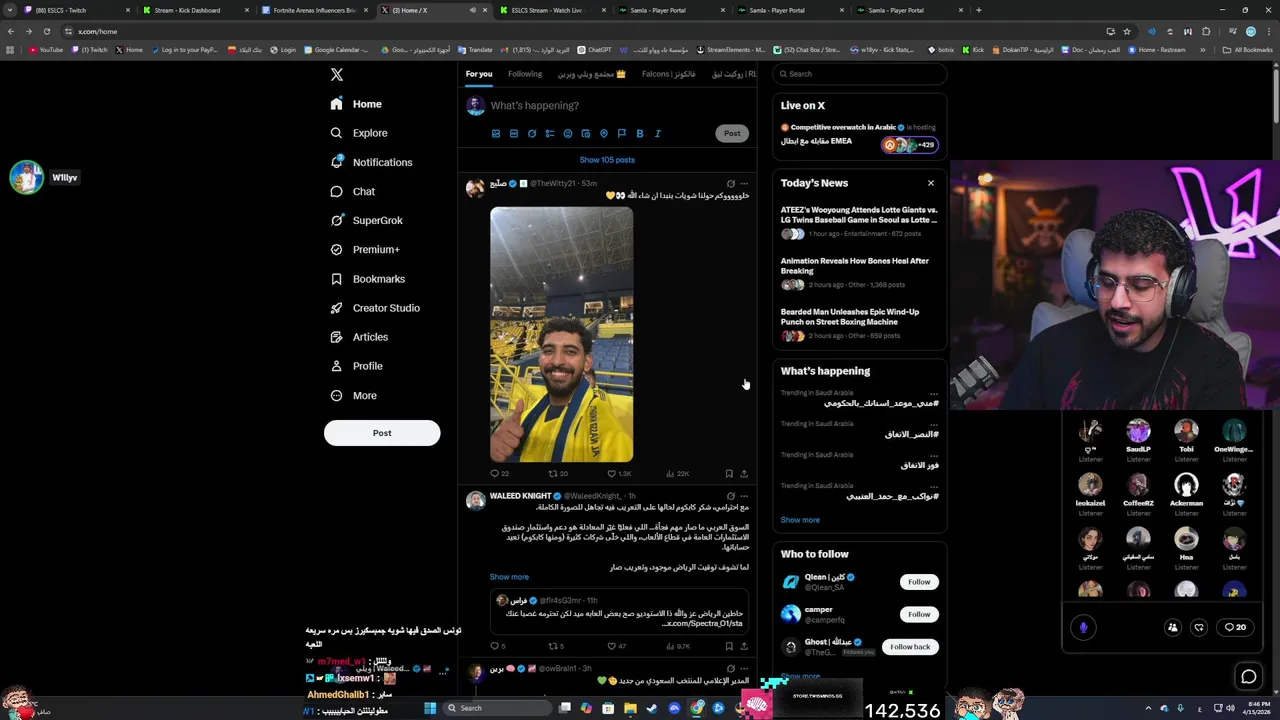Open Bookmarks in the sidebar
The image size is (1280, 720).
[x=367, y=279]
